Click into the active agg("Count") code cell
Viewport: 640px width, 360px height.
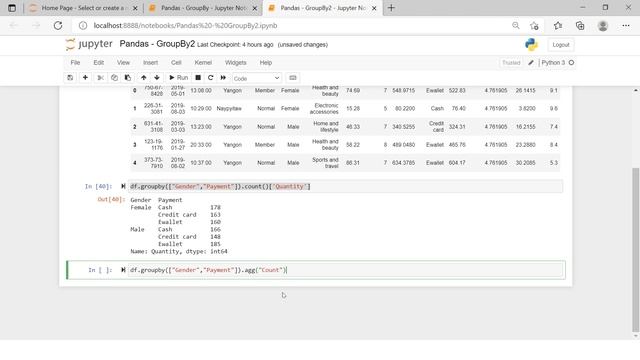point(345,270)
